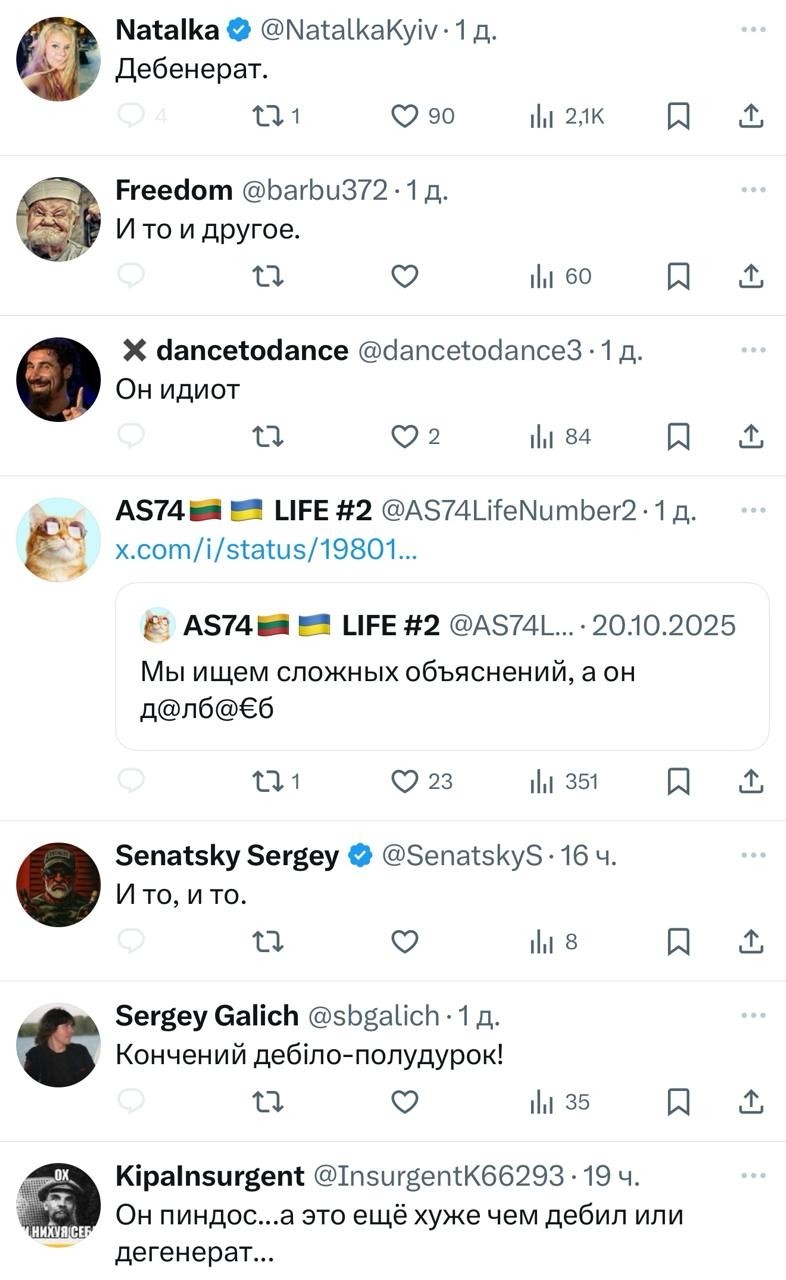Screen dimensions: 786x1280
Task: Open more options for Natalka's tweet
Action: [752, 30]
